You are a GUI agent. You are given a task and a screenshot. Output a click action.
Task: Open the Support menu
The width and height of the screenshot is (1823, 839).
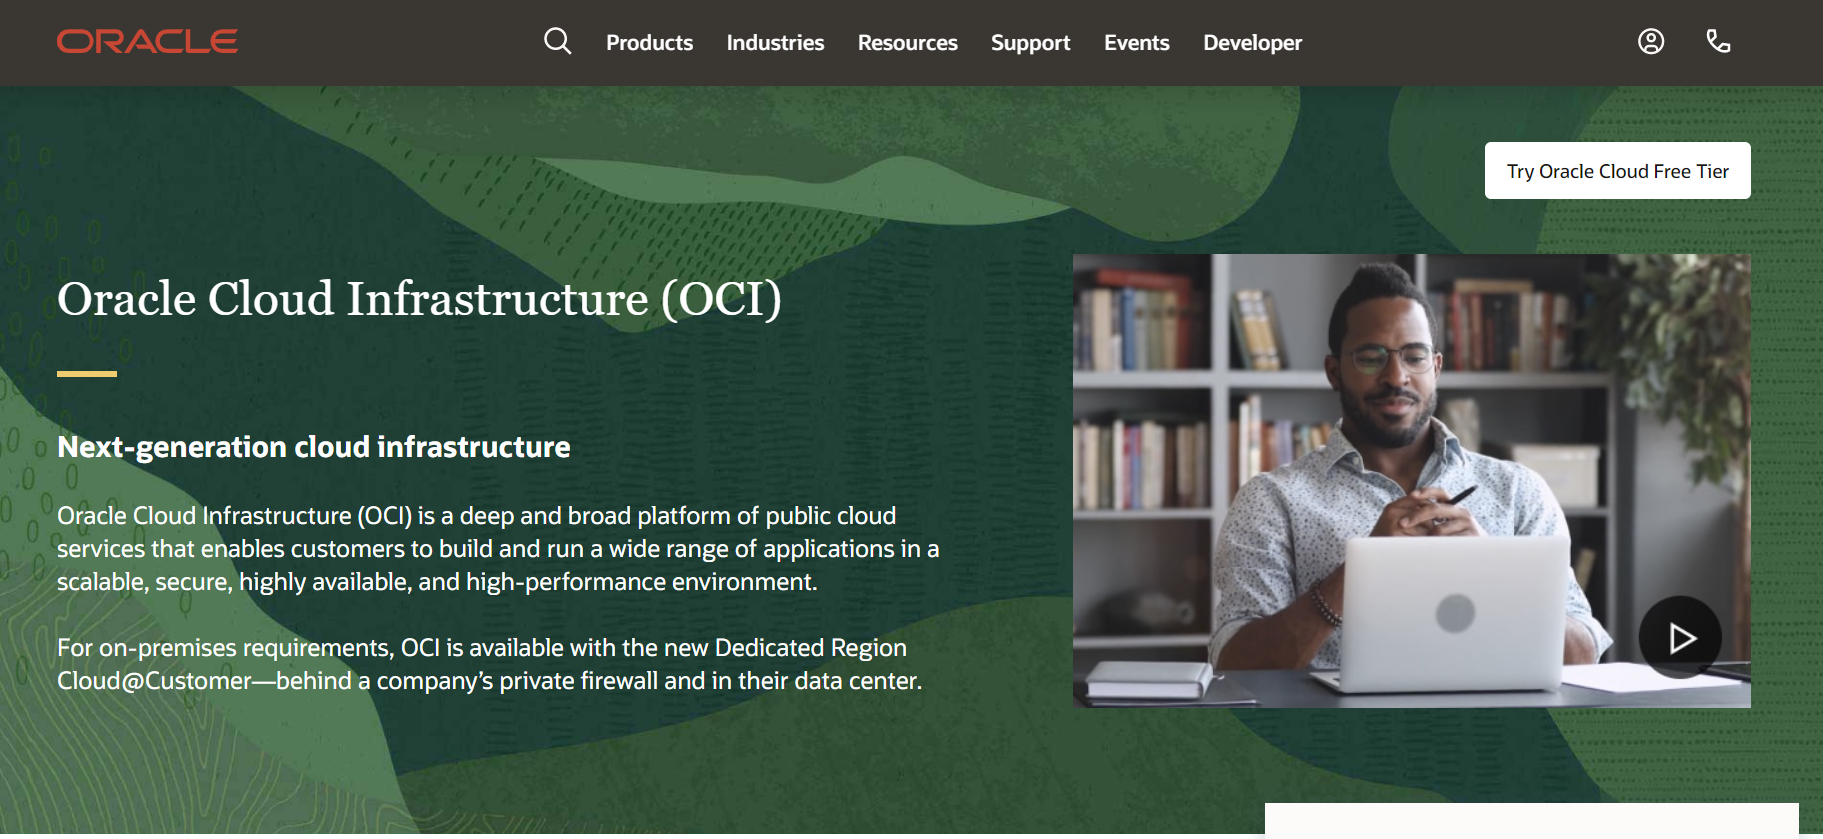point(1030,43)
